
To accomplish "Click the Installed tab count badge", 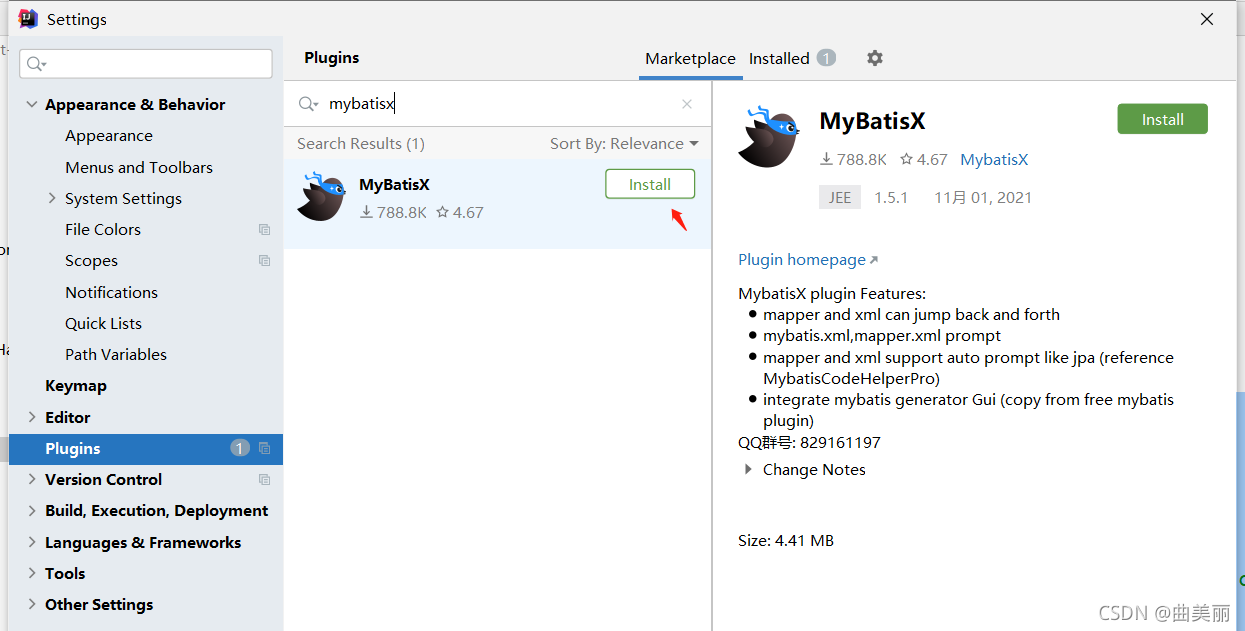I will point(826,58).
